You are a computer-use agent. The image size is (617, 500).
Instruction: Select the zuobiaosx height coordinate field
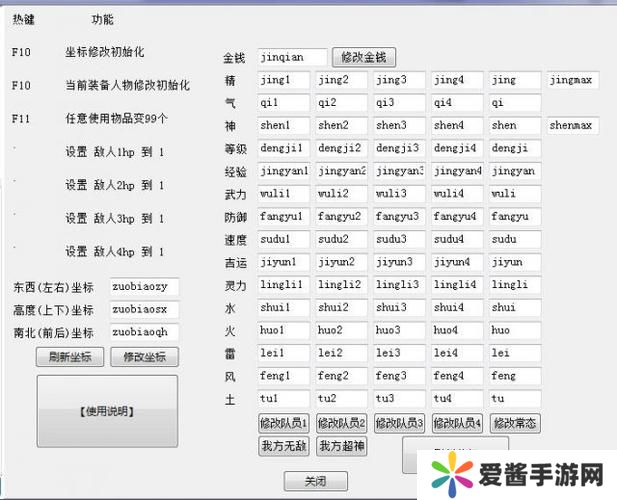(144, 310)
